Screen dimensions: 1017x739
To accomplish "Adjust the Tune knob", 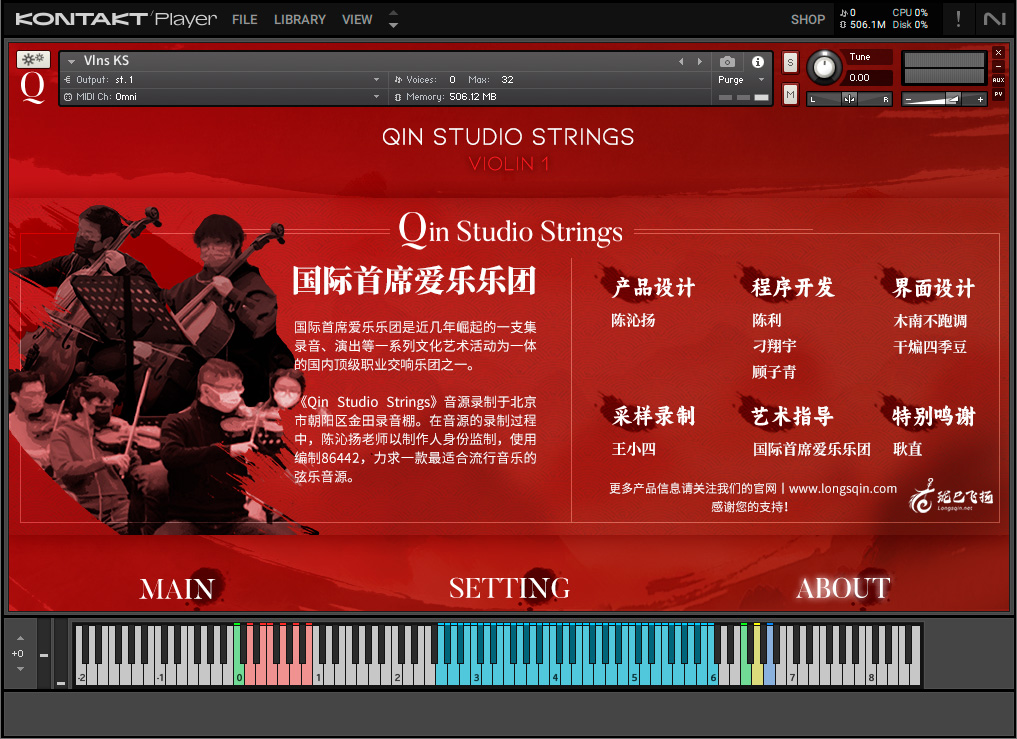I will pos(824,67).
